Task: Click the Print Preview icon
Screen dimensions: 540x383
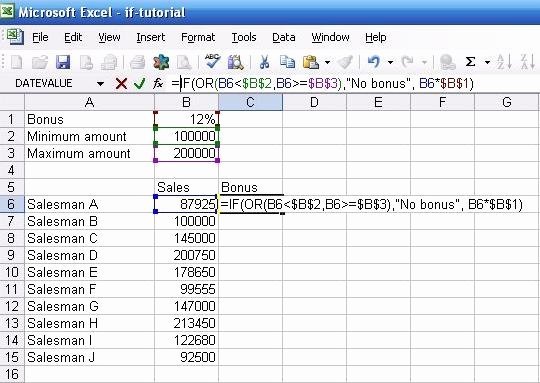Action: pyautogui.click(x=184, y=62)
